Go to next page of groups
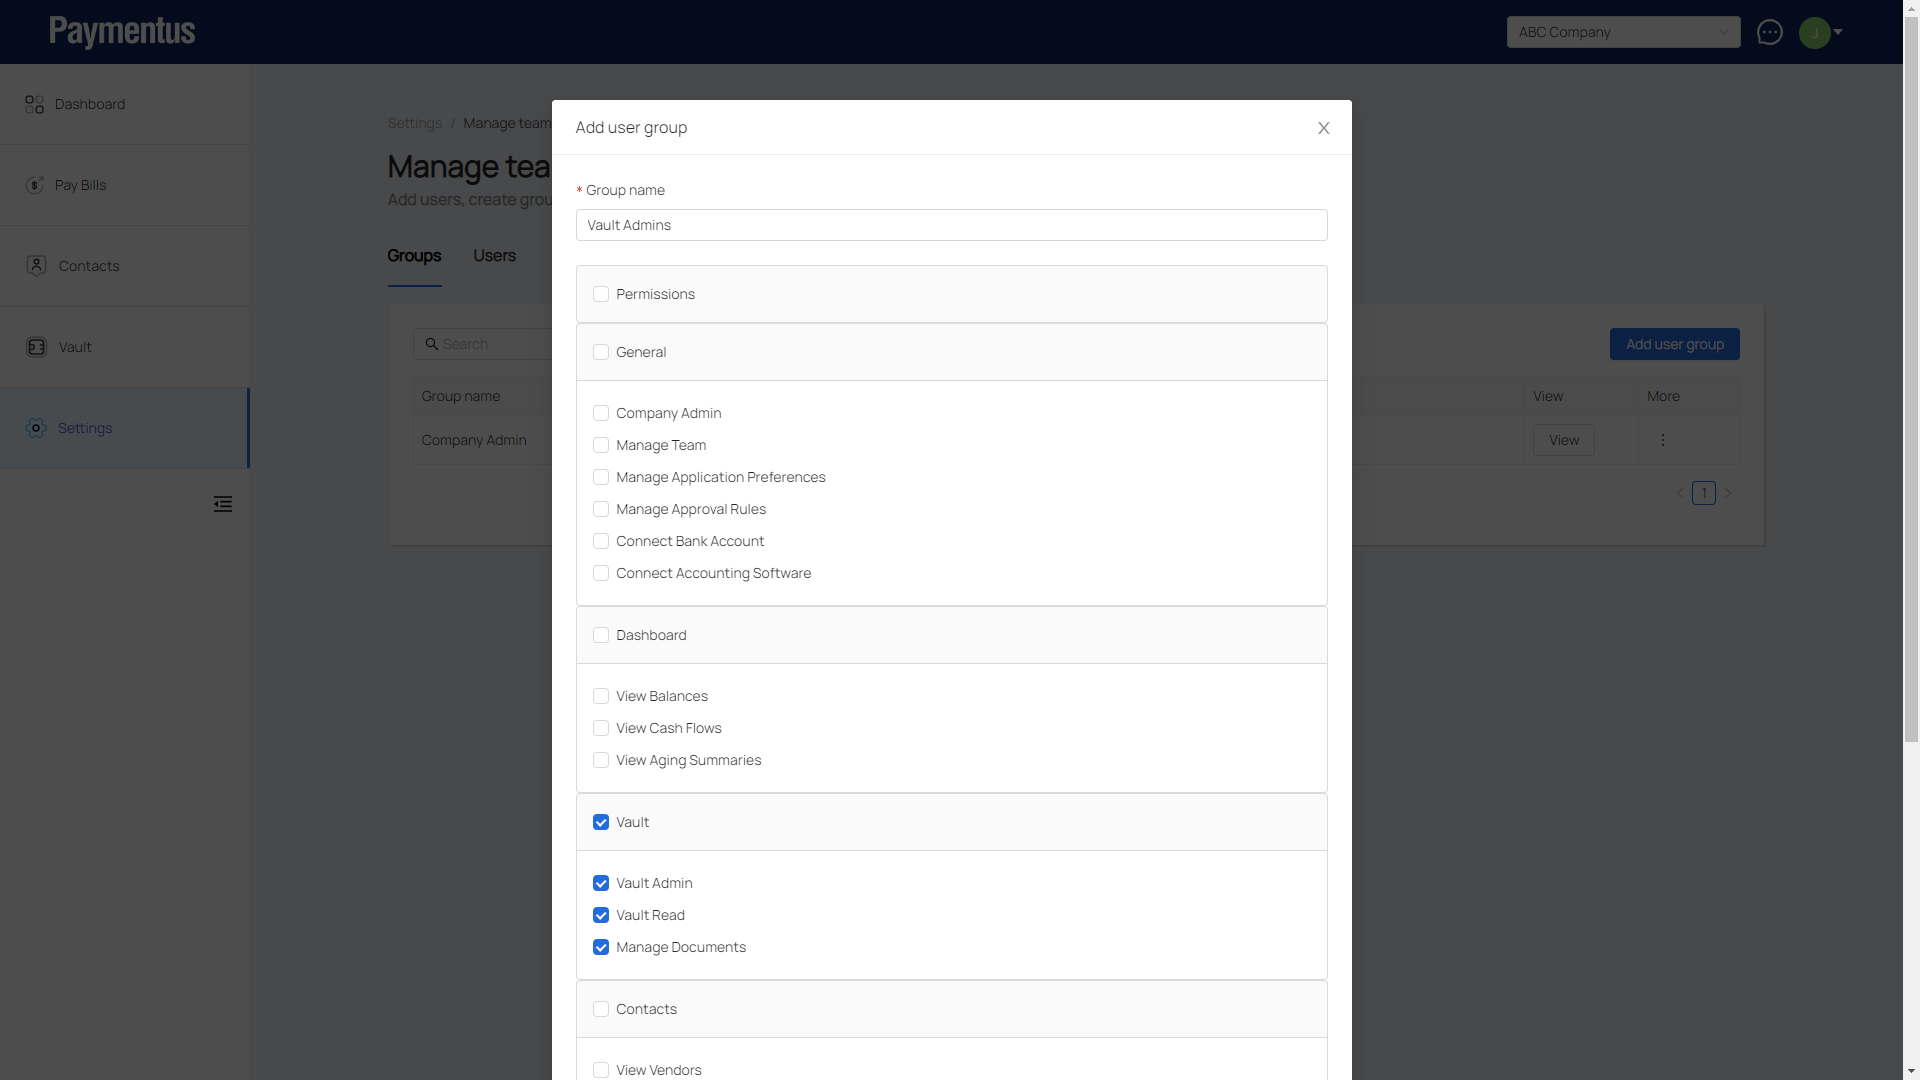 [x=1728, y=493]
